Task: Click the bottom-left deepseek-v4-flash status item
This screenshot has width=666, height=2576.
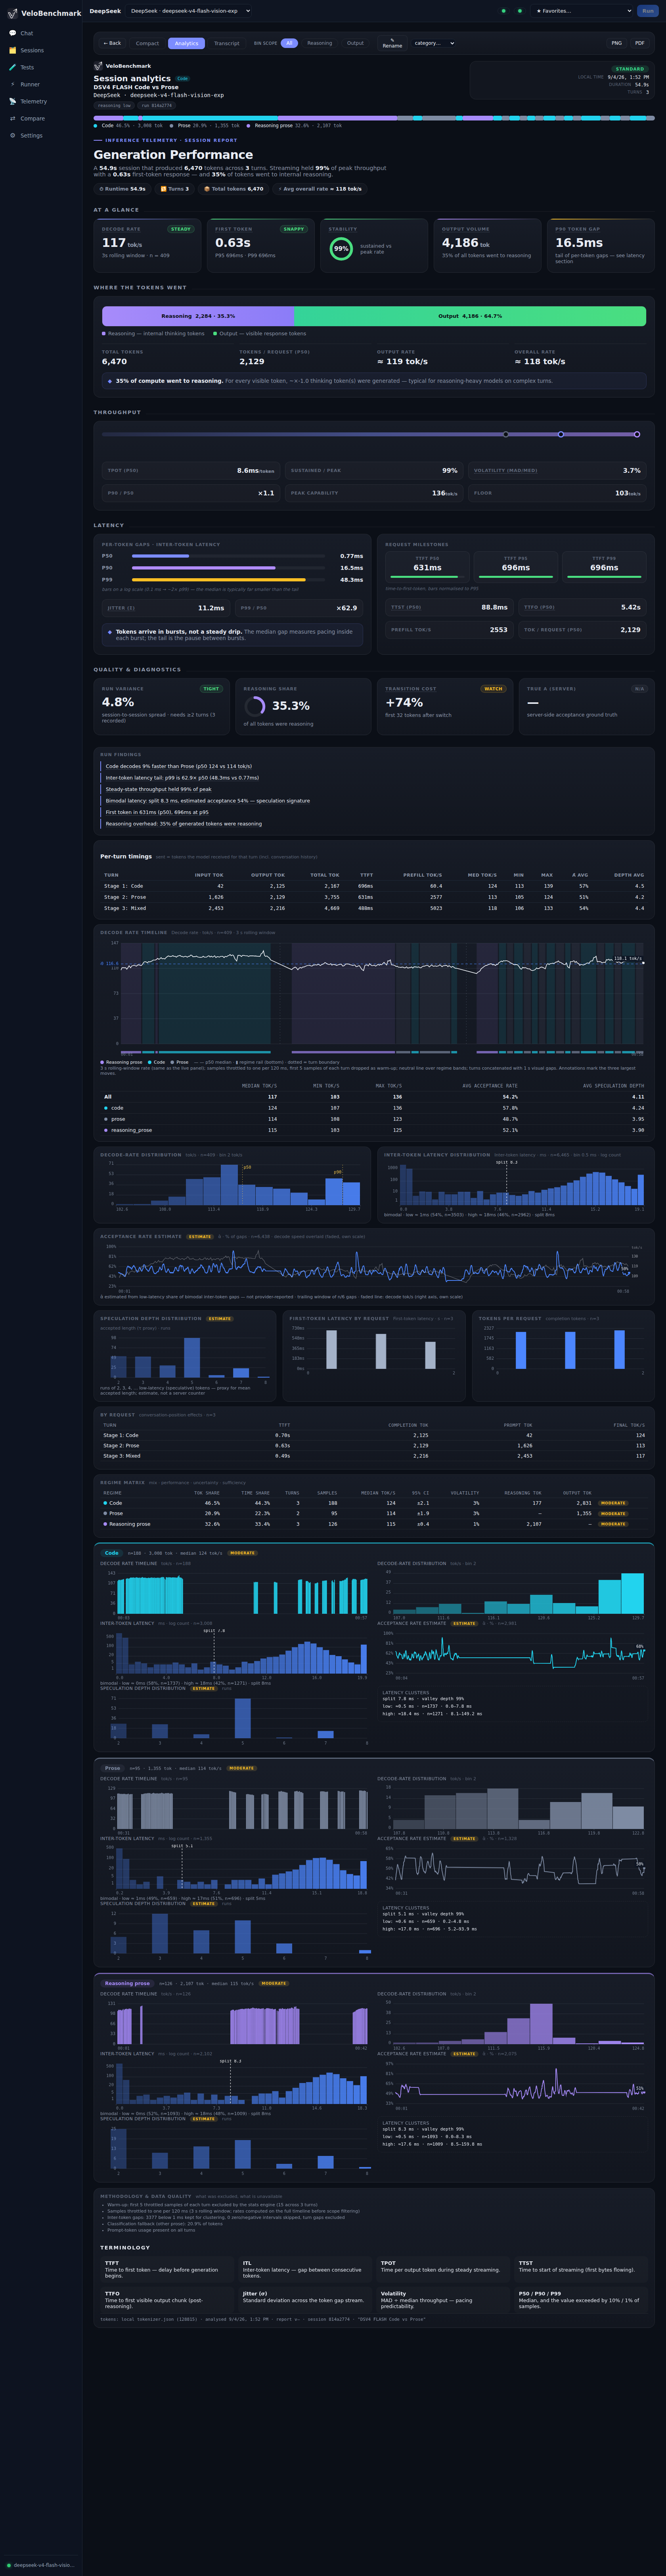Action: [40, 2565]
